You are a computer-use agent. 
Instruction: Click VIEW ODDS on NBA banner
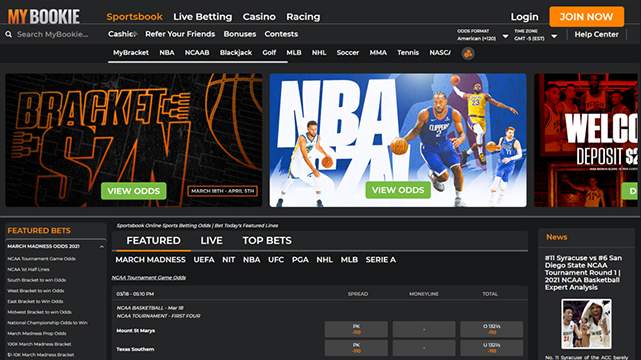[398, 190]
